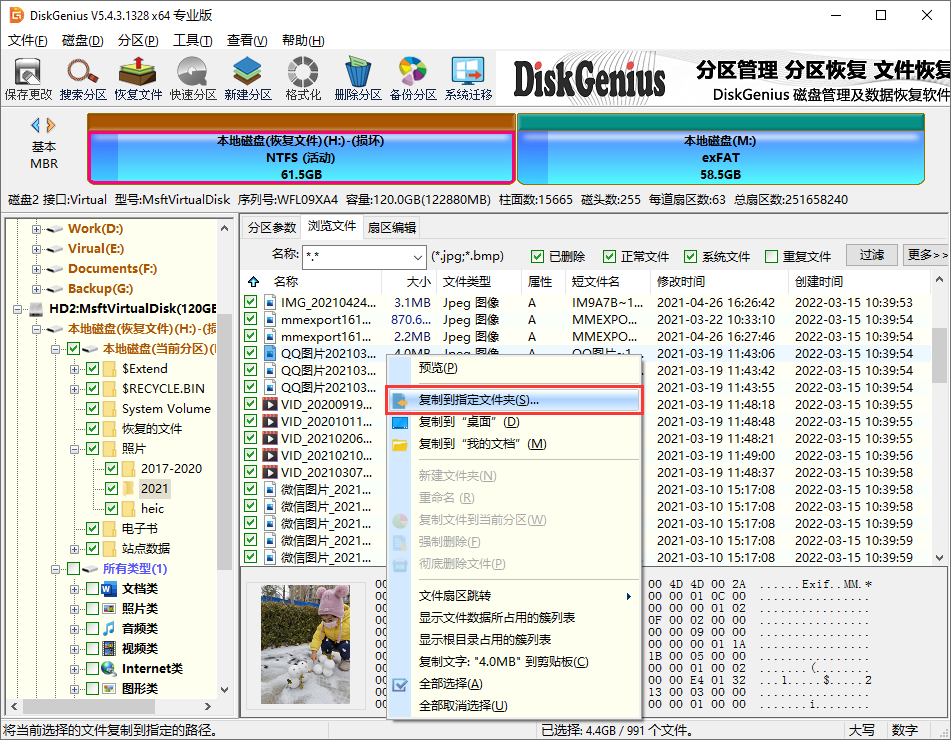
Task: Click the 文档类 Word icon in tree
Action: [109, 588]
